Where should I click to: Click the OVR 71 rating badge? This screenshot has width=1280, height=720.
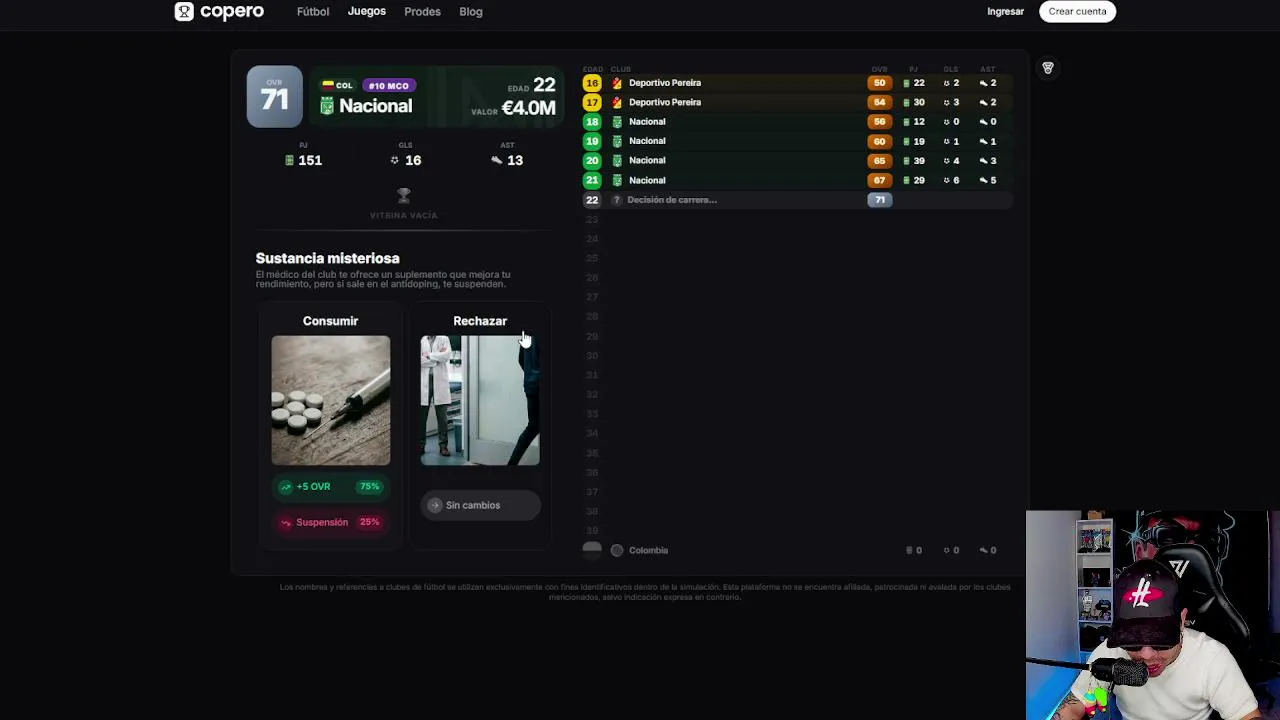(275, 97)
